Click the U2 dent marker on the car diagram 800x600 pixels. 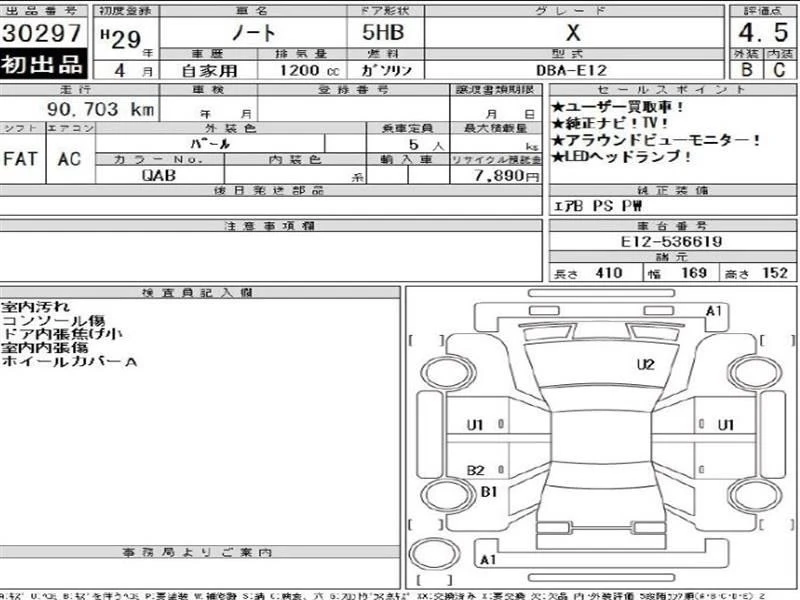click(645, 364)
